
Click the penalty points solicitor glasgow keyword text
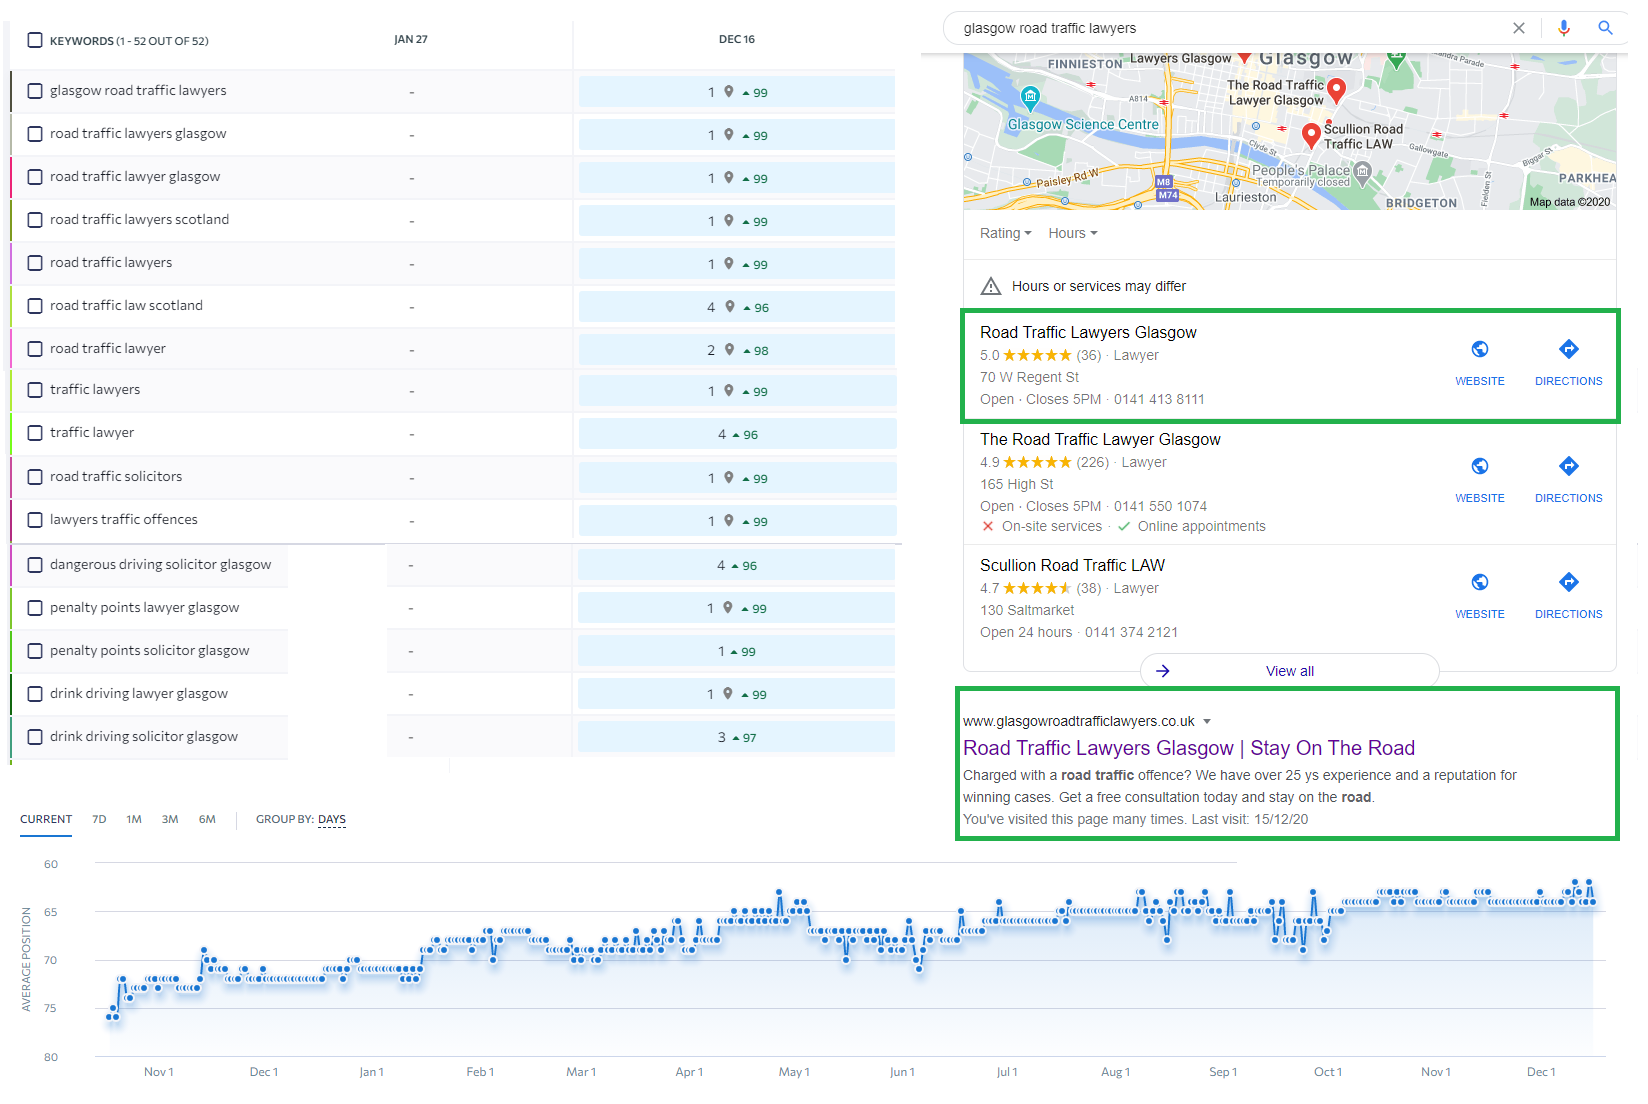(x=150, y=651)
